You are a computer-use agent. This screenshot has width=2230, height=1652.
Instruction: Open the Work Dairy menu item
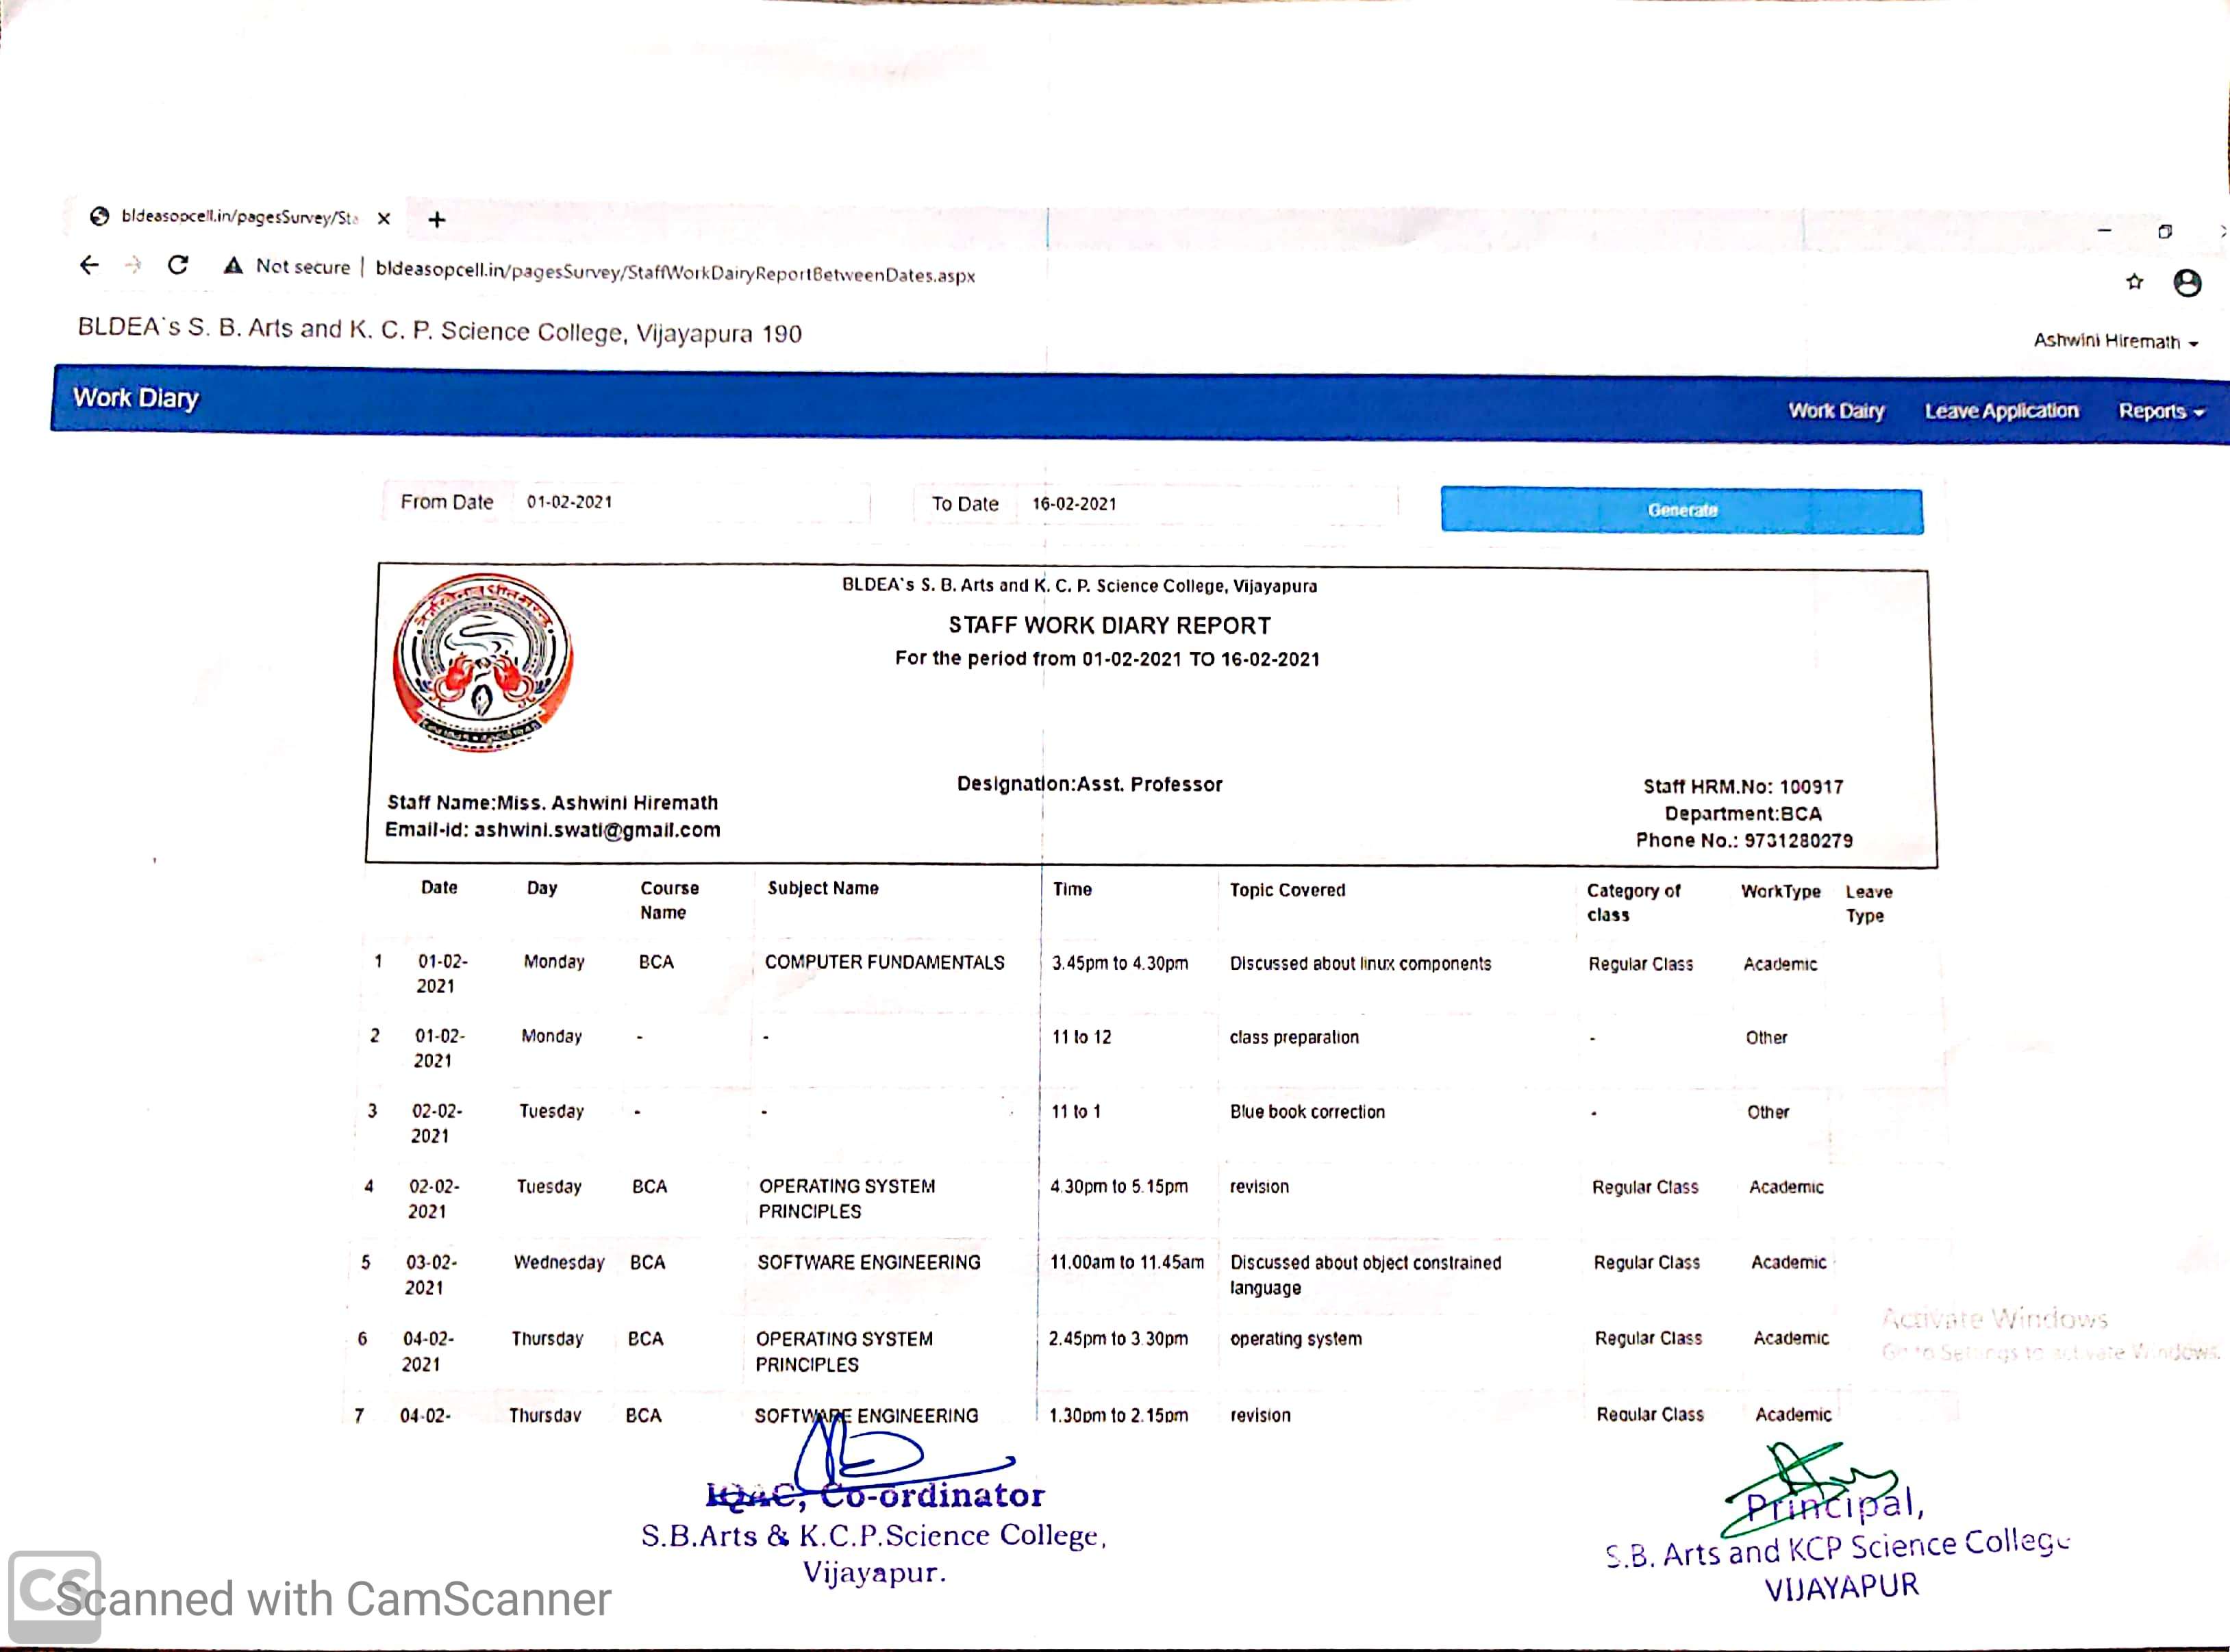(1836, 410)
